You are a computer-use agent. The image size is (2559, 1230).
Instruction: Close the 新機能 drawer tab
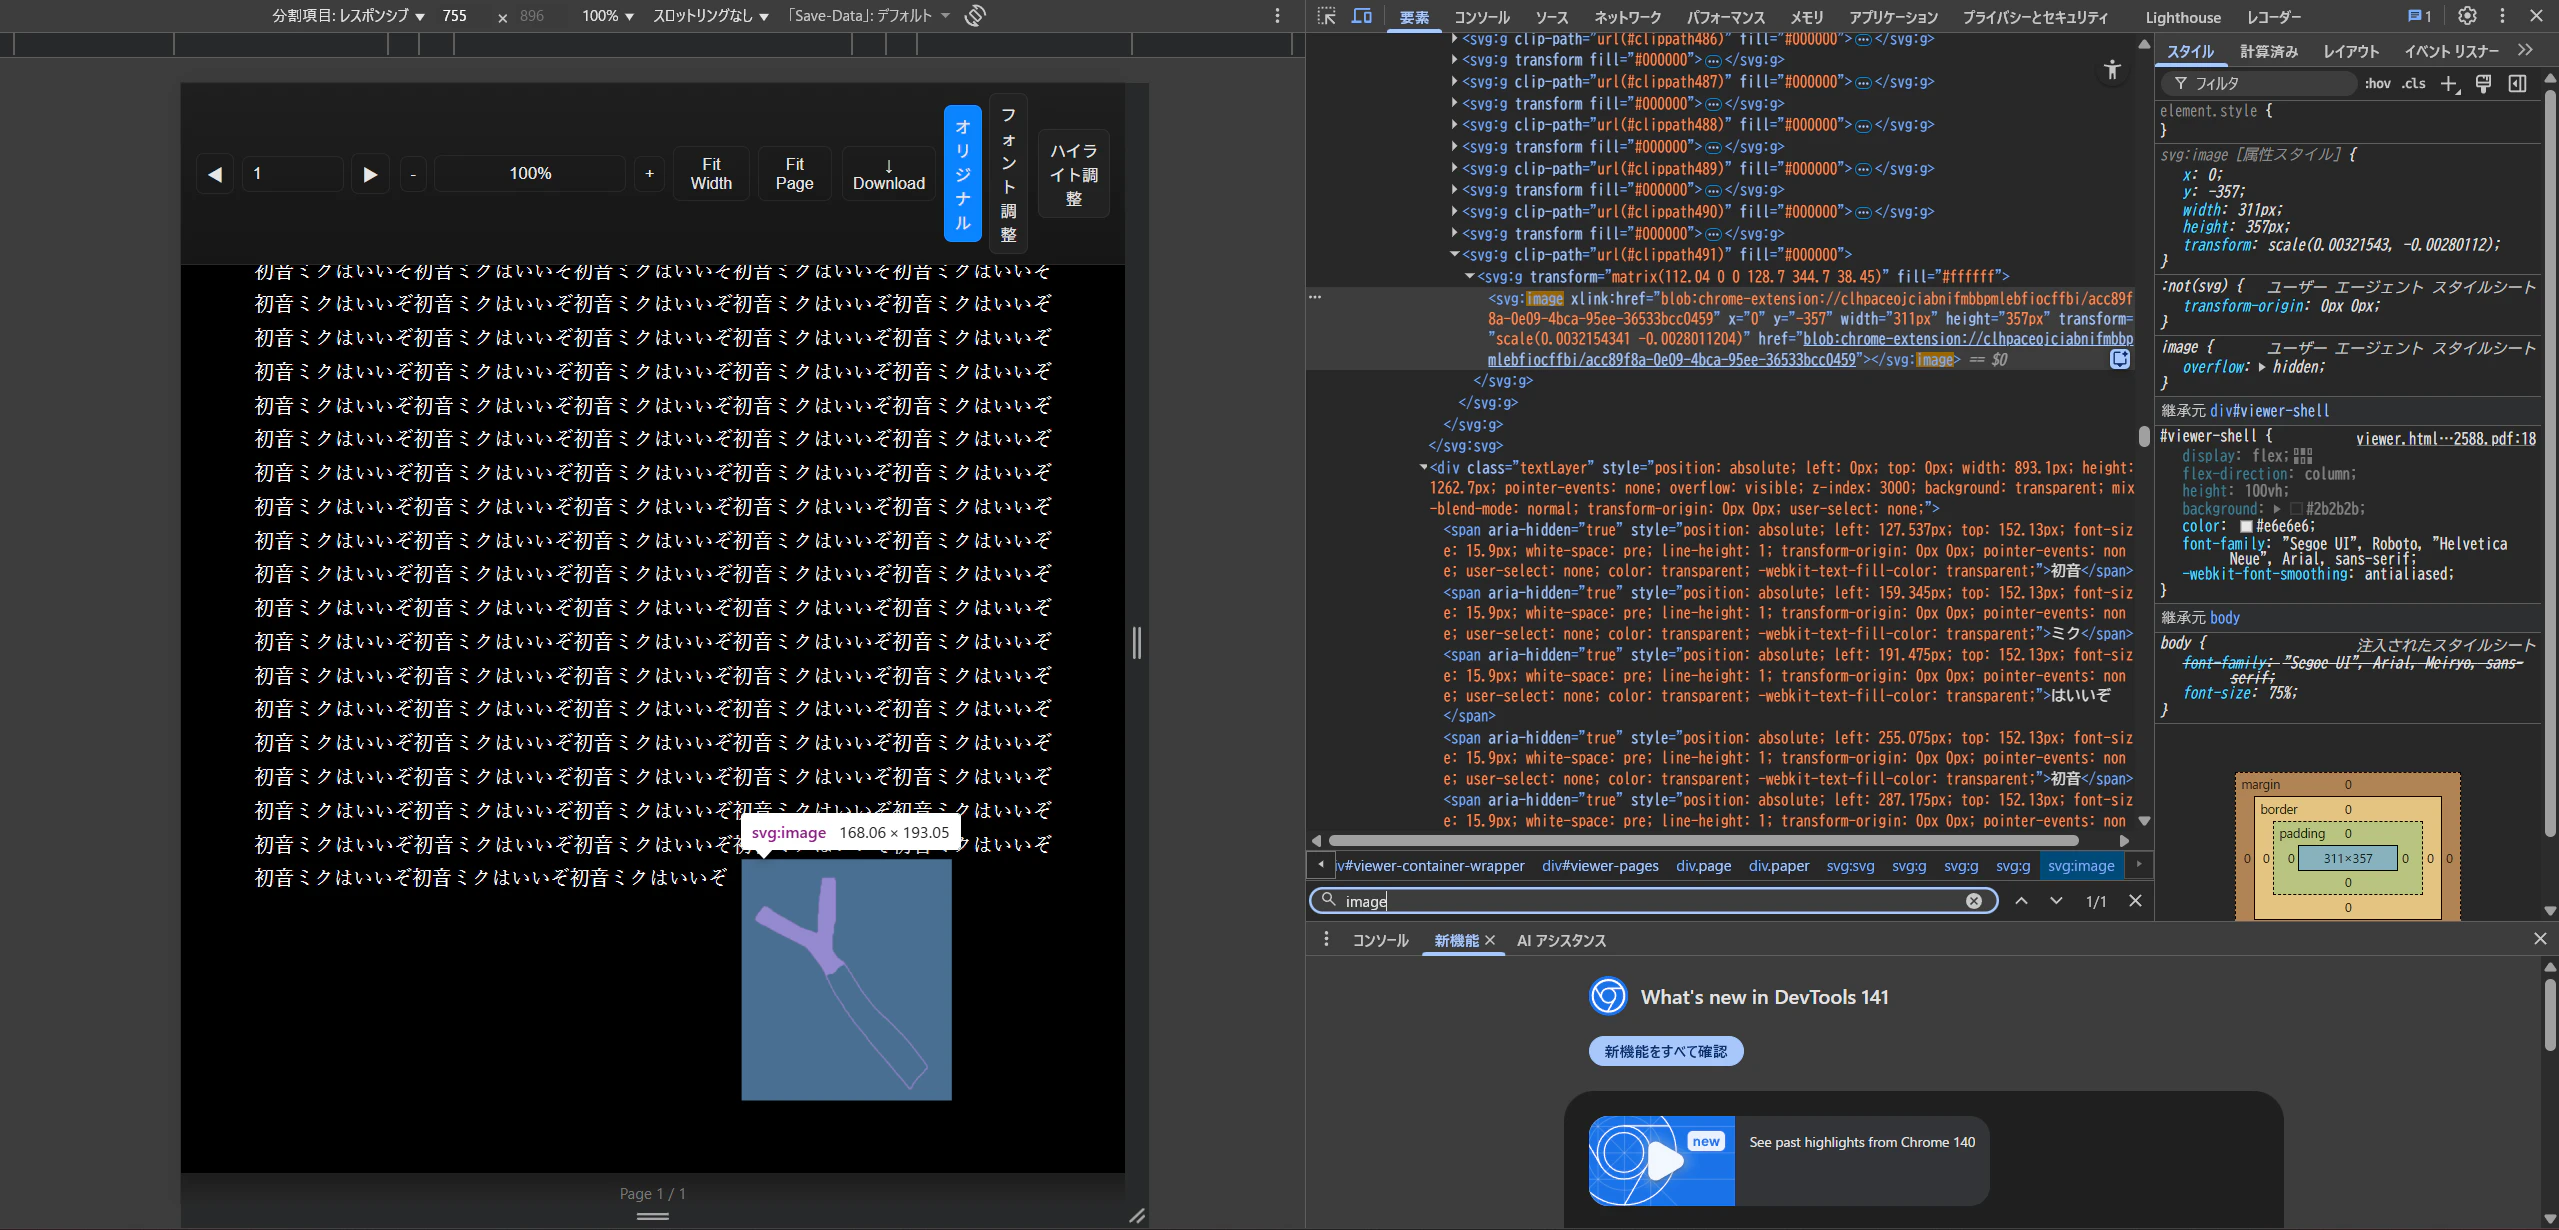tap(1490, 940)
